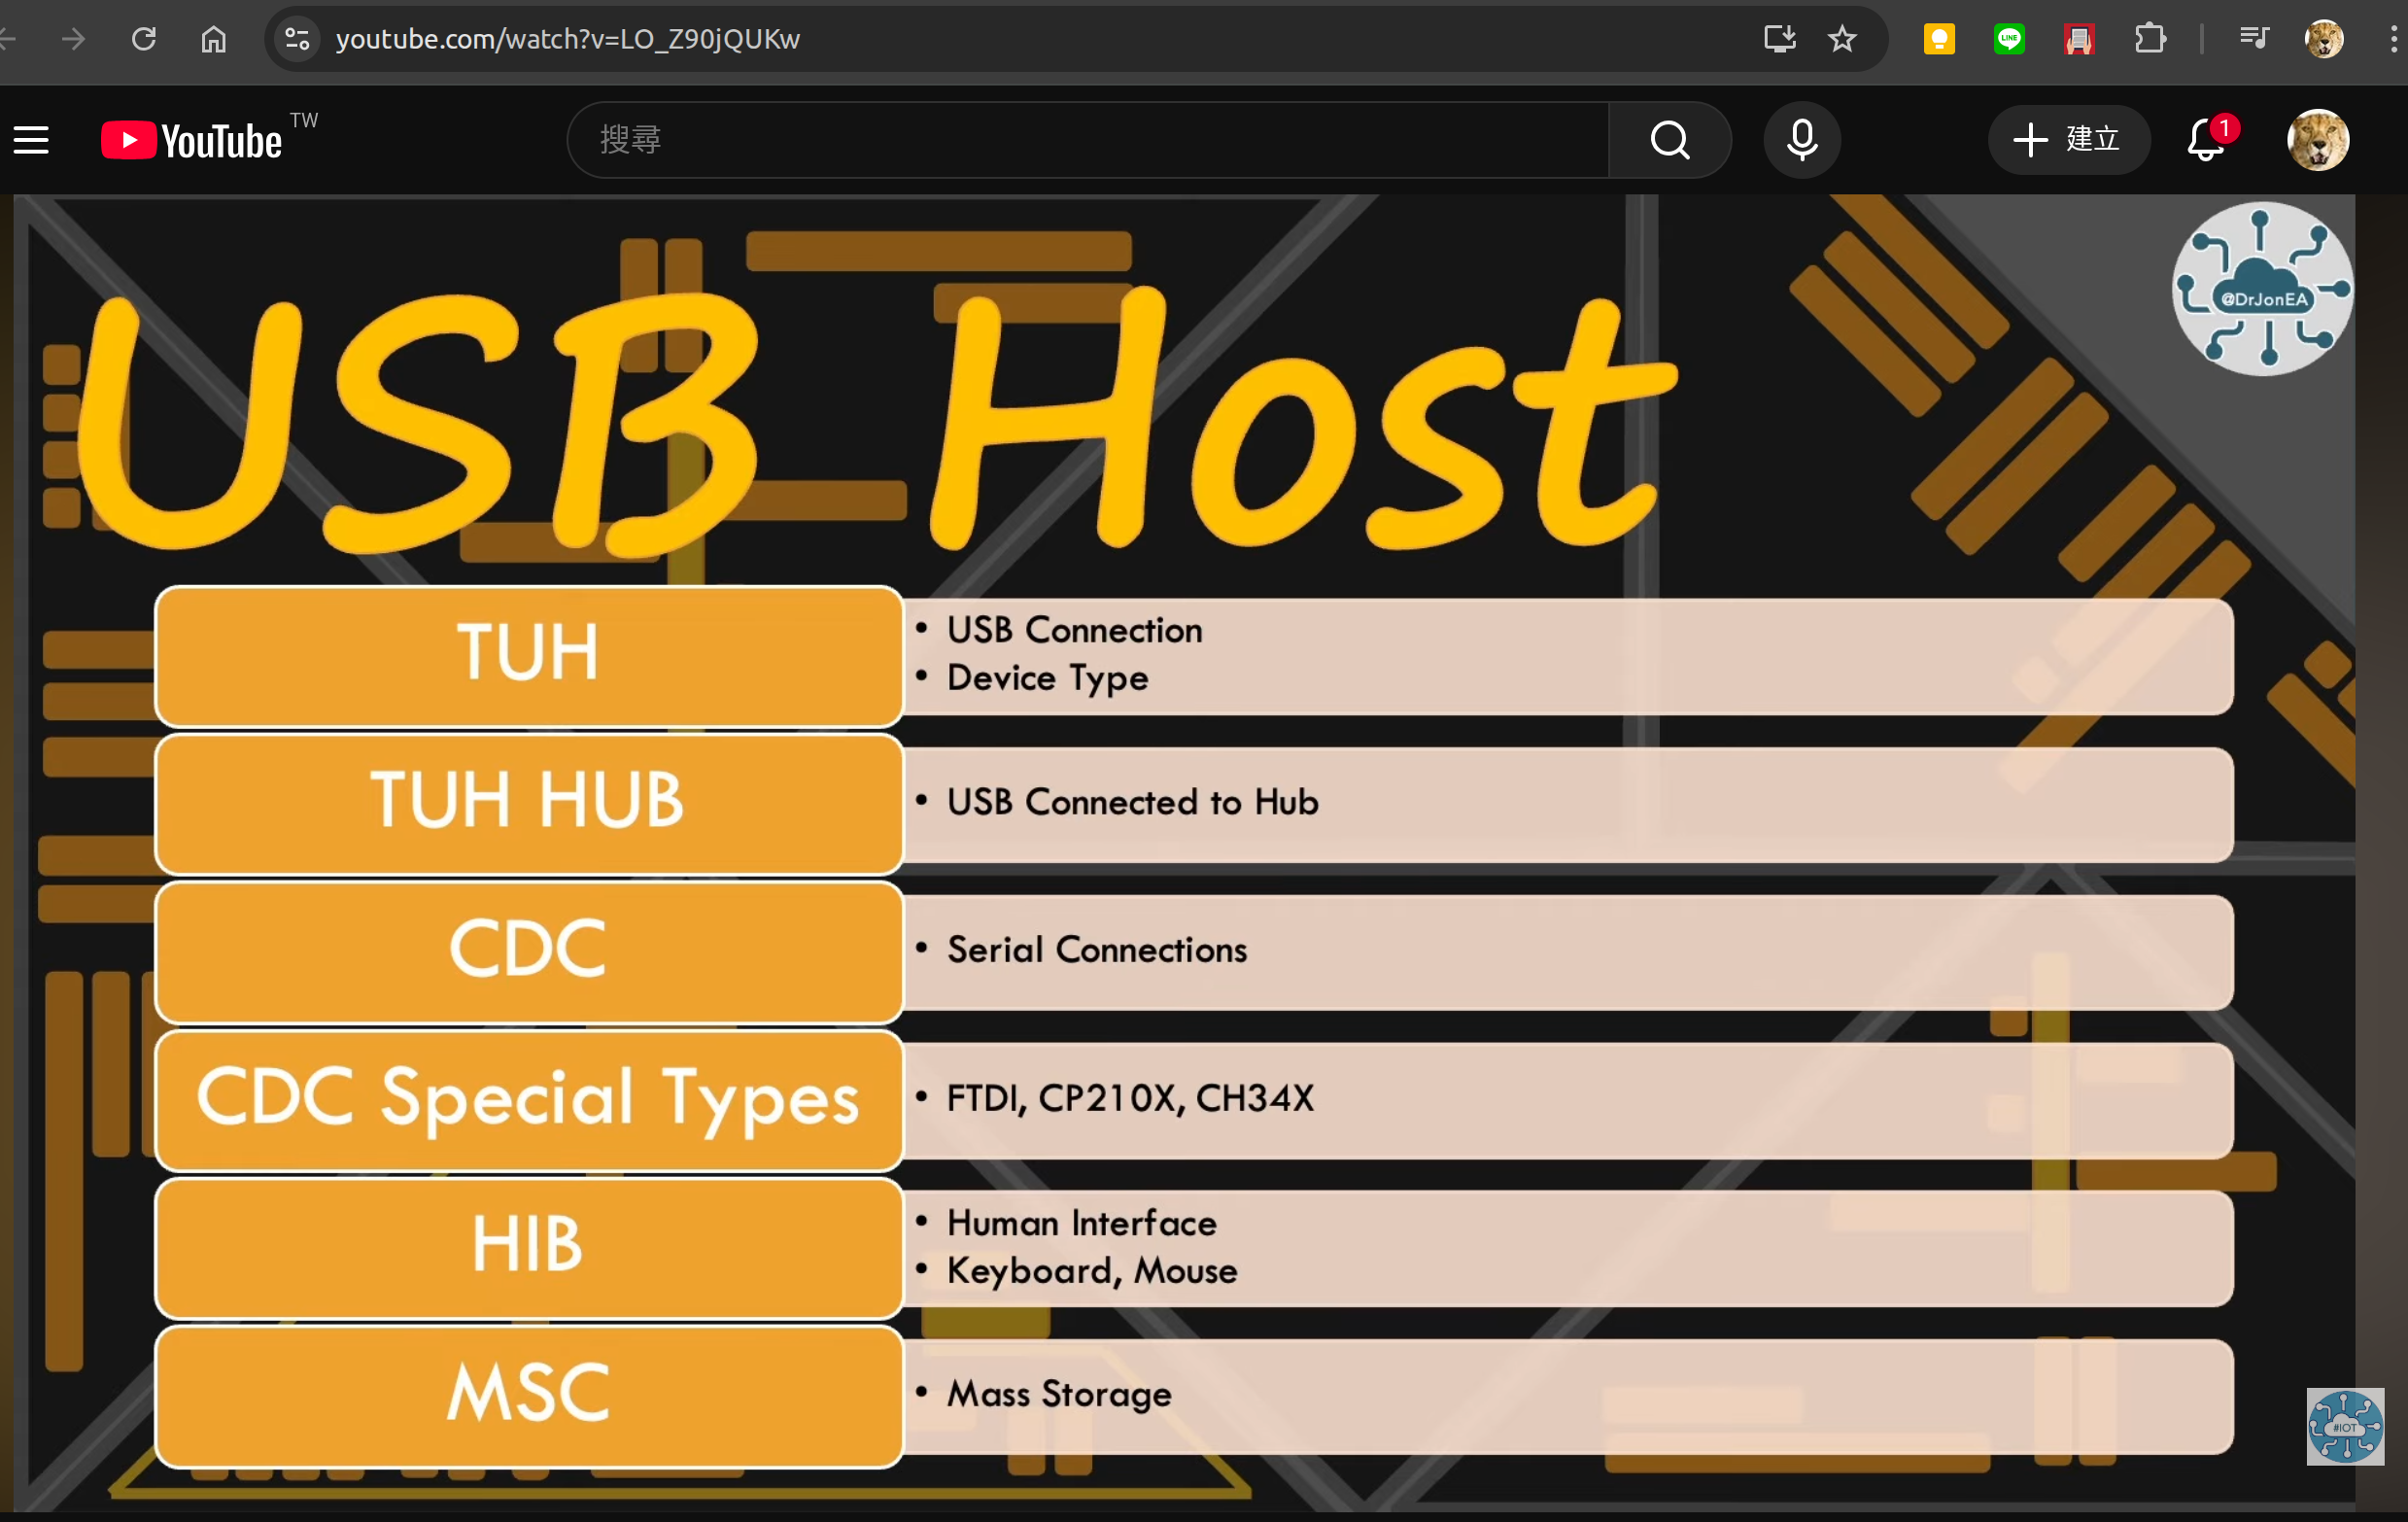Image resolution: width=2408 pixels, height=1522 pixels.
Task: Click the @DrJonEA channel watermark logo
Action: (2262, 290)
